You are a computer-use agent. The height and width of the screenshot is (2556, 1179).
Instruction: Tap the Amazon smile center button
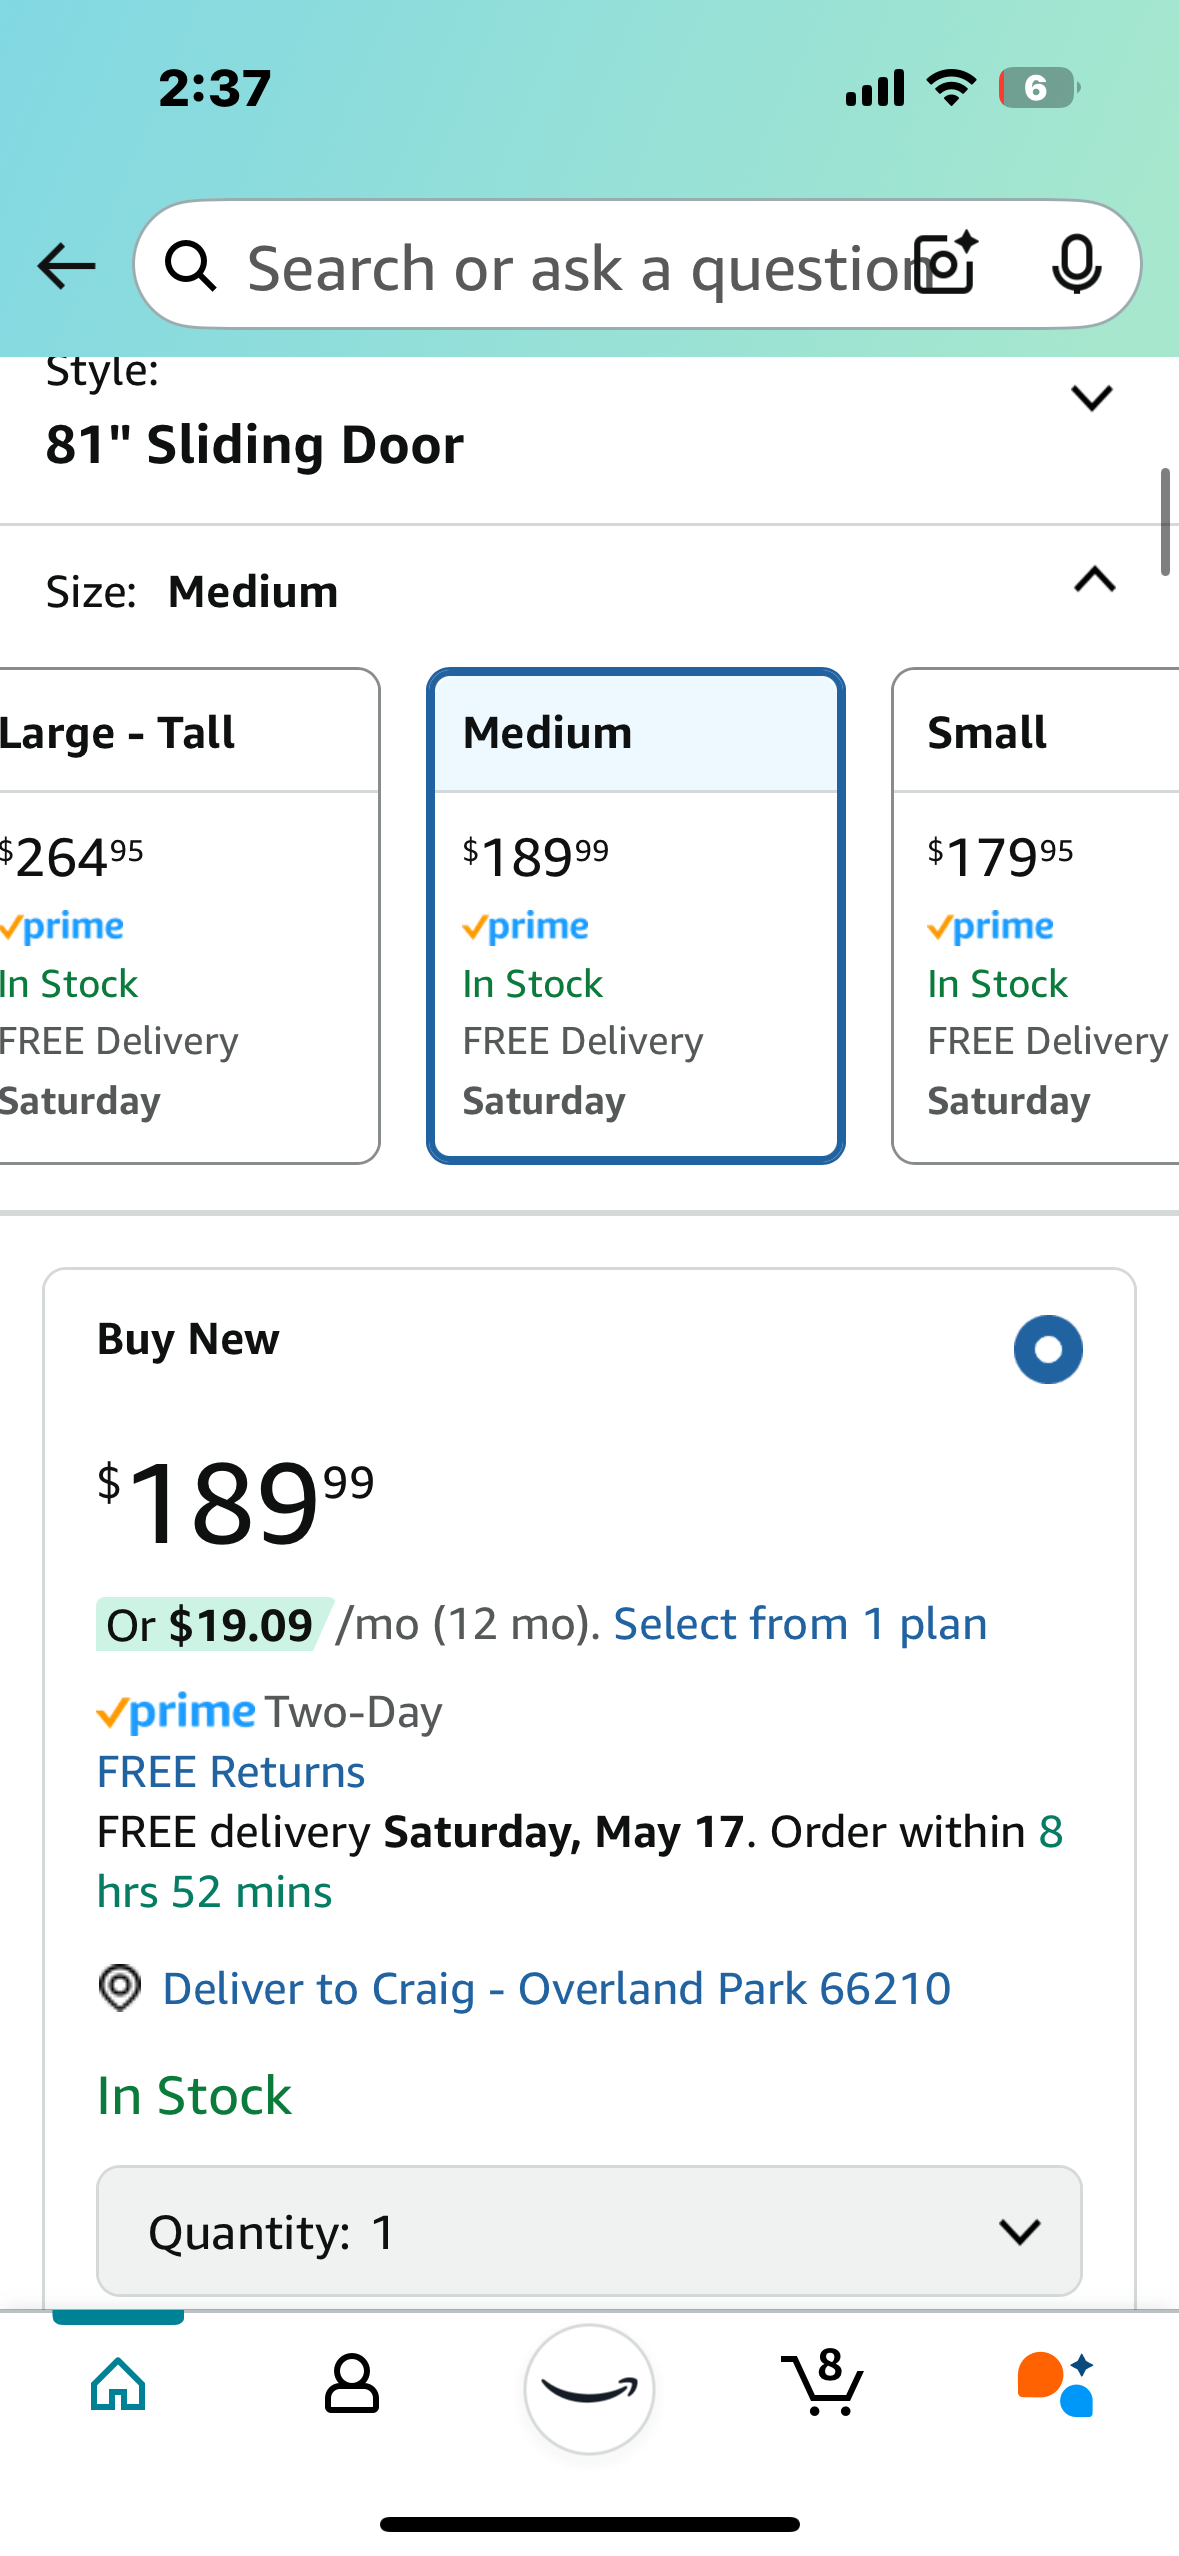589,2388
